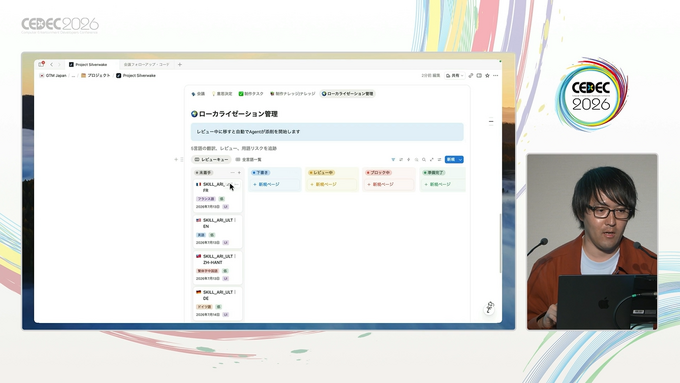Screen dimensions: 680x383
Task: Select the ローカライゼーション管理 tab
Action: tap(347, 94)
